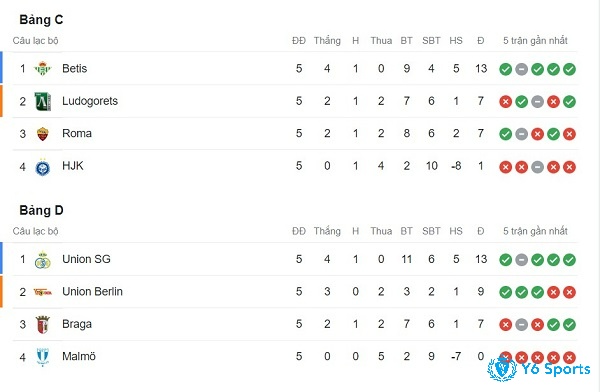Click Ludogorets's first red loss icon
The height and width of the screenshot is (392, 600).
point(505,102)
